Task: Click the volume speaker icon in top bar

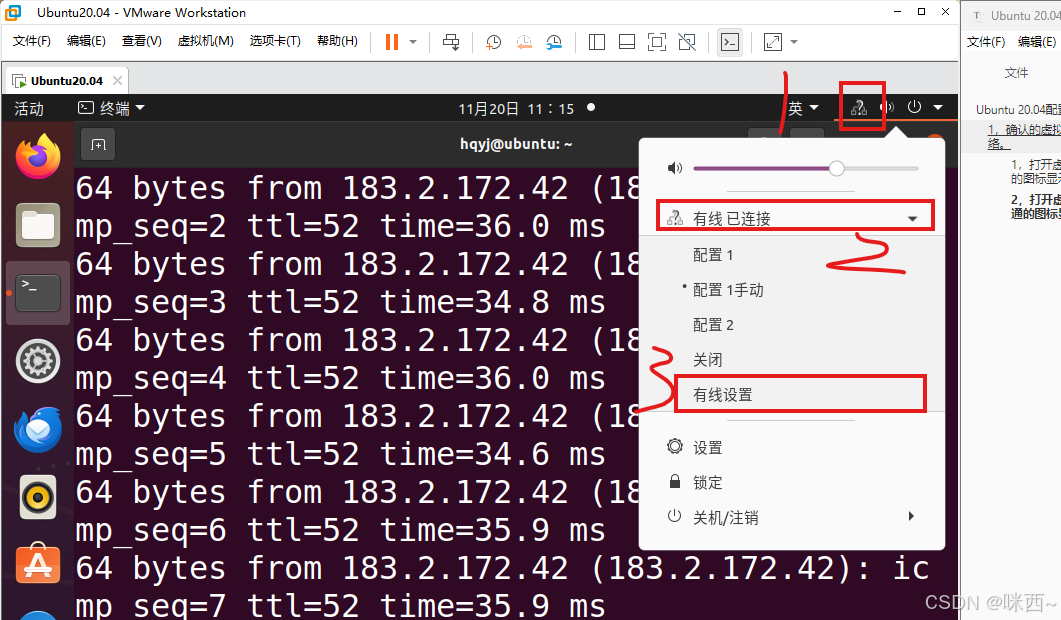Action: [887, 107]
